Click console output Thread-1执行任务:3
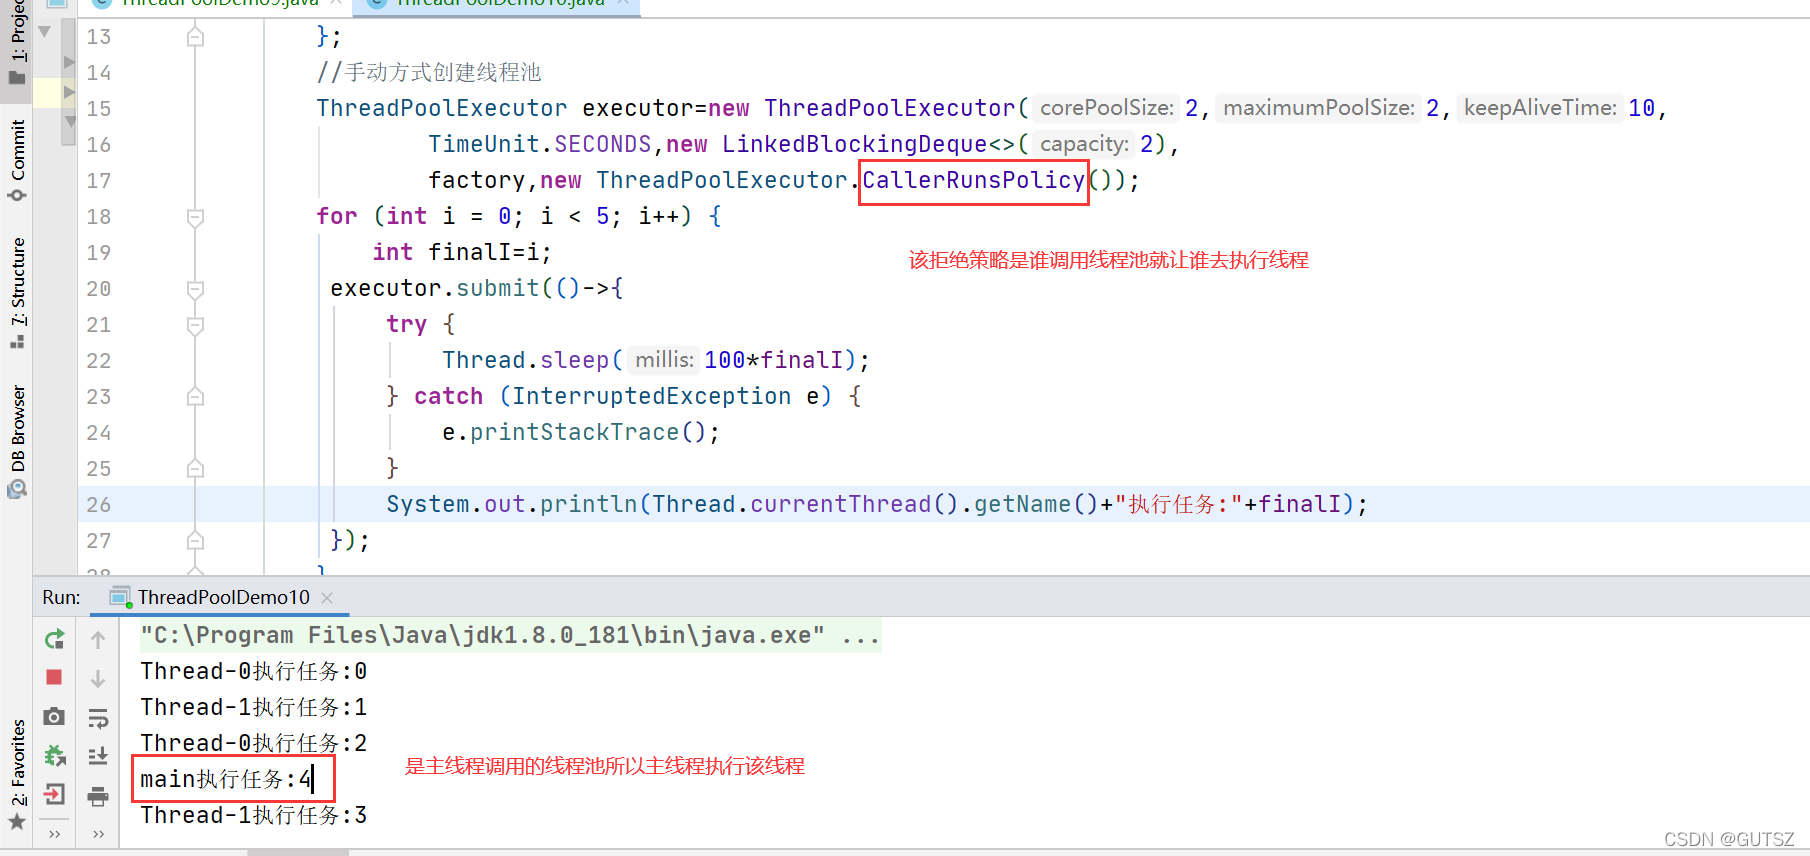Image resolution: width=1810 pixels, height=856 pixels. tap(254, 815)
